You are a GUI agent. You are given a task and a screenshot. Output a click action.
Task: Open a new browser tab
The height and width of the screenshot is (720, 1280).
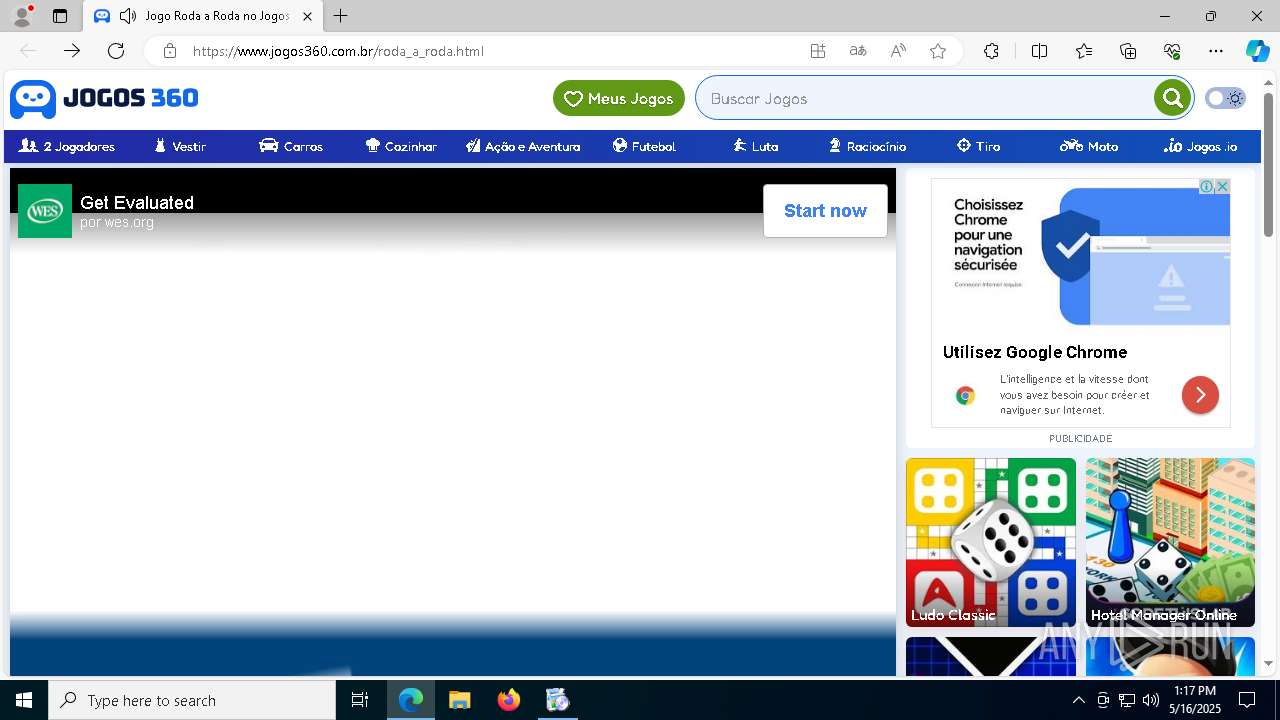pyautogui.click(x=341, y=16)
